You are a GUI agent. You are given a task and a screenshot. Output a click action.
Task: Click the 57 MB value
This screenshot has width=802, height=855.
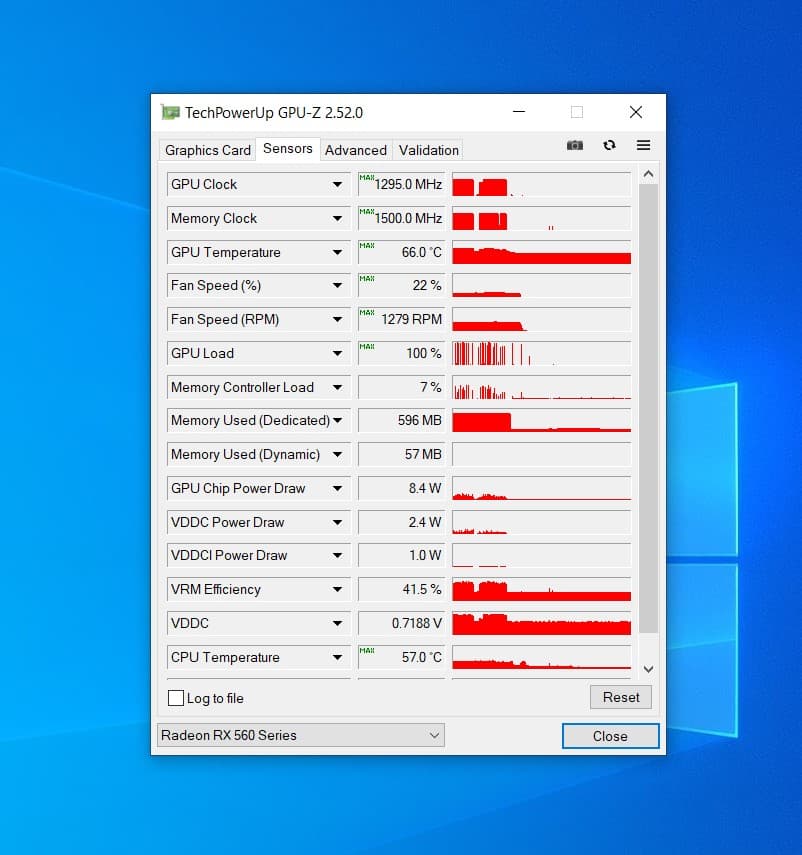click(402, 454)
